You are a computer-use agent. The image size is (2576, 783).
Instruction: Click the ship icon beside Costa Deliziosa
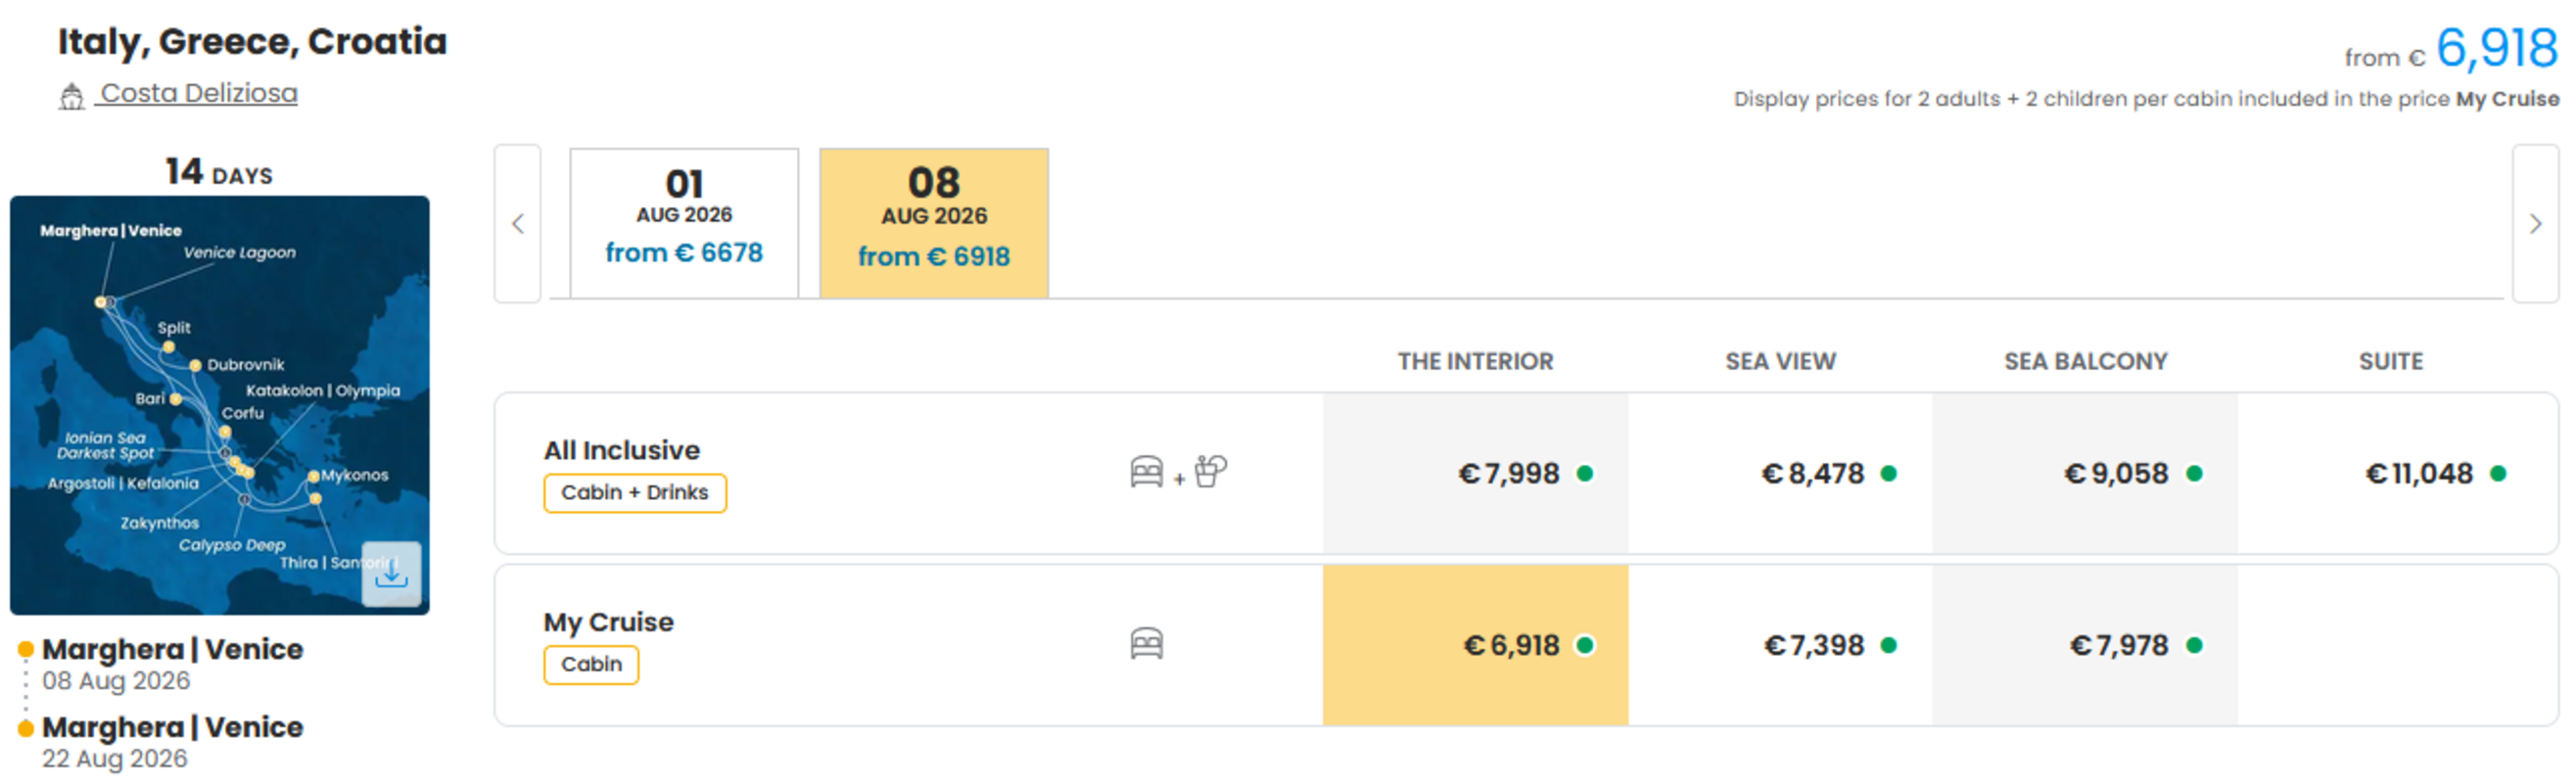(x=71, y=96)
